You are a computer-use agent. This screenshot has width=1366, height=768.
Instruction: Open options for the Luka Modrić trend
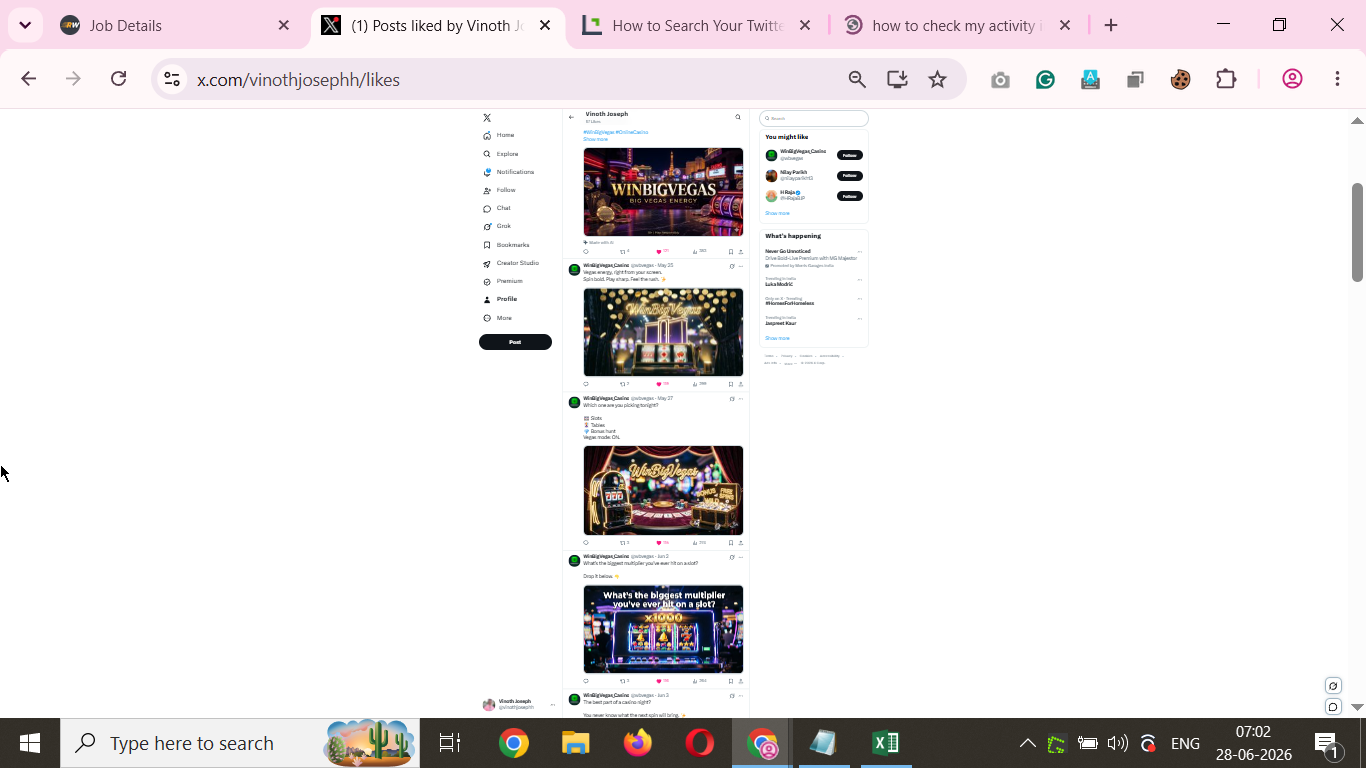(860, 280)
